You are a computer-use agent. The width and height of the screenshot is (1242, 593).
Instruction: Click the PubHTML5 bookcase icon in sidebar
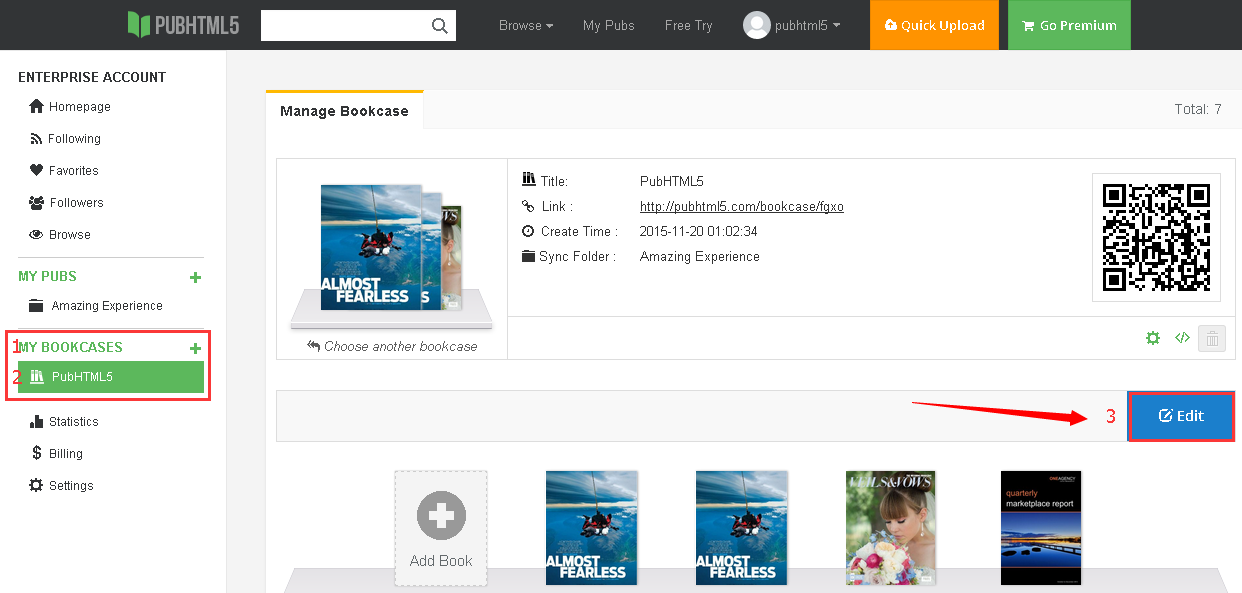[x=38, y=377]
